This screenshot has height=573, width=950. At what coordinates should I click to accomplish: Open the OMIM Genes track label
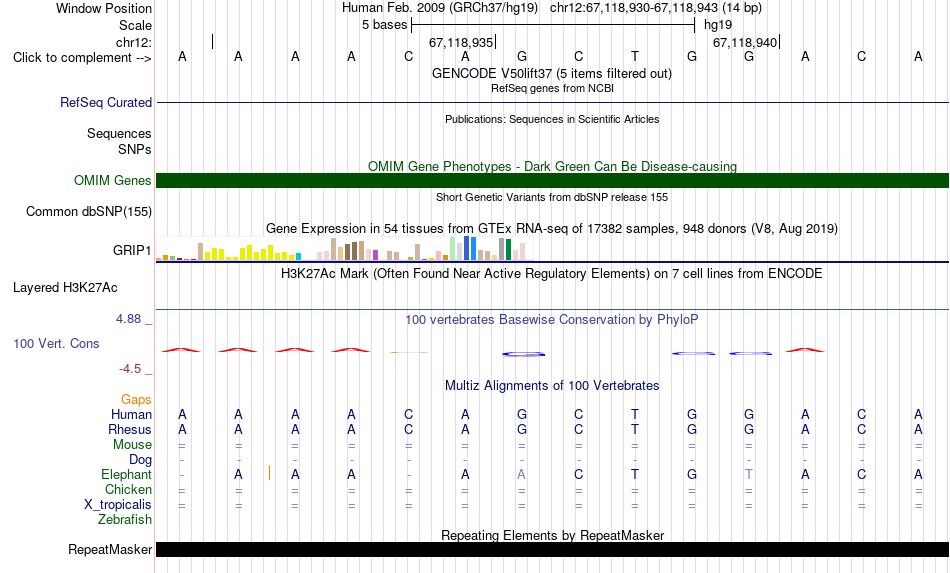pos(113,181)
